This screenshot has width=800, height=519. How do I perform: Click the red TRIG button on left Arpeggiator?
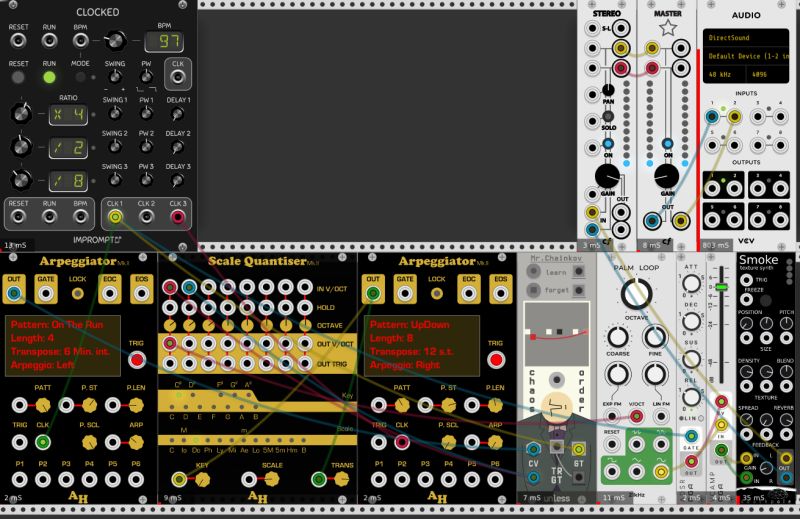point(137,360)
